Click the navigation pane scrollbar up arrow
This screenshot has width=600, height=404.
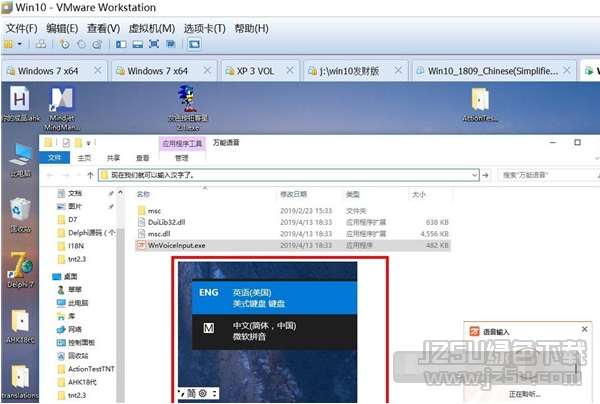(x=121, y=192)
